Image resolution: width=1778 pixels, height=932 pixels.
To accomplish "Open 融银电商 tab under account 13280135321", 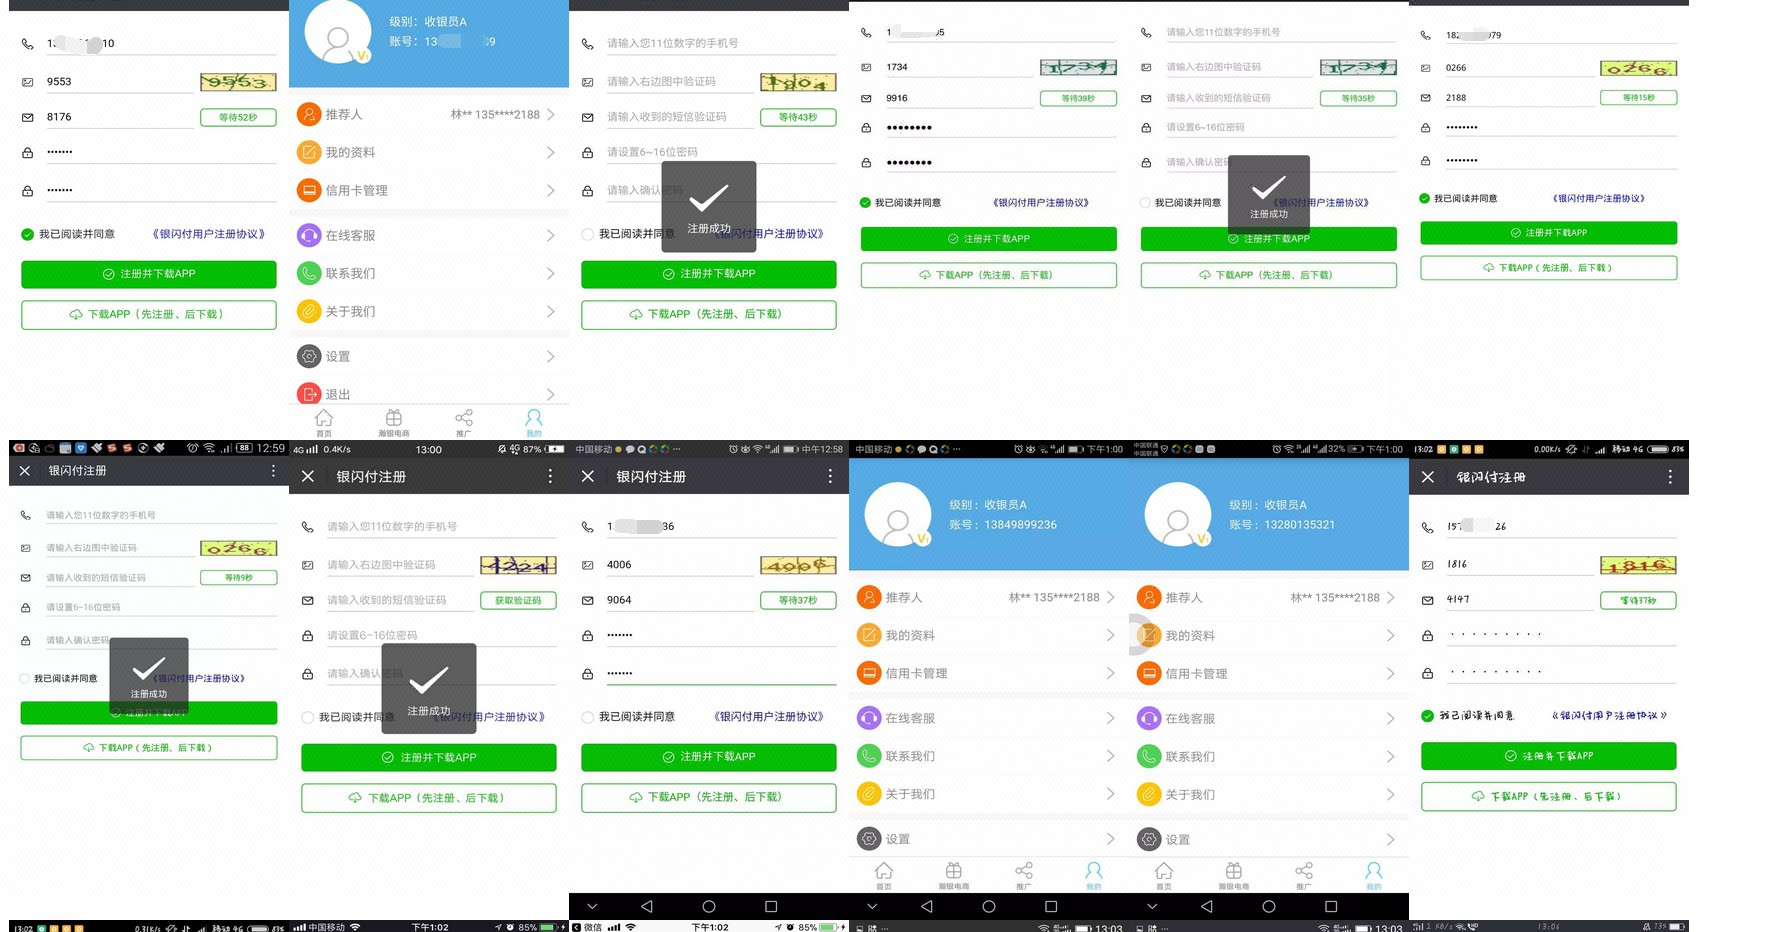I will tap(1234, 875).
